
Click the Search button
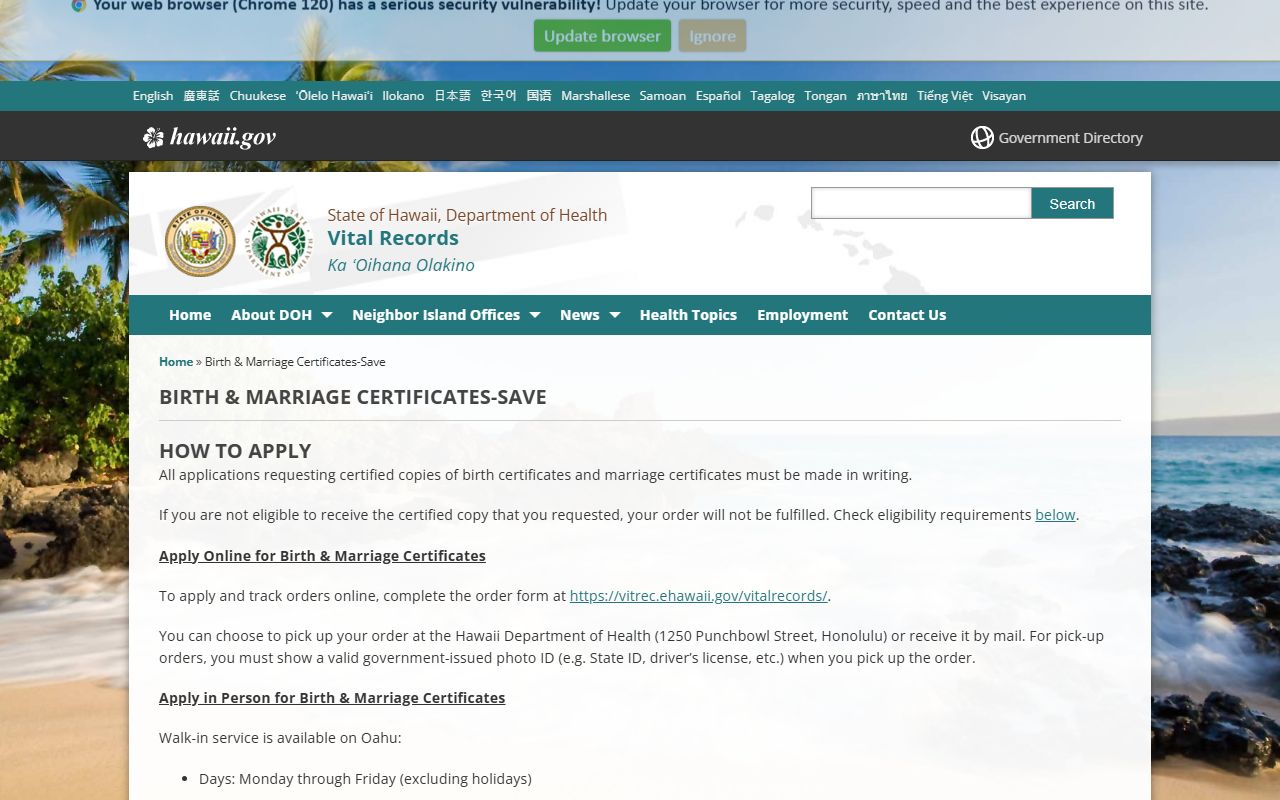[1072, 203]
